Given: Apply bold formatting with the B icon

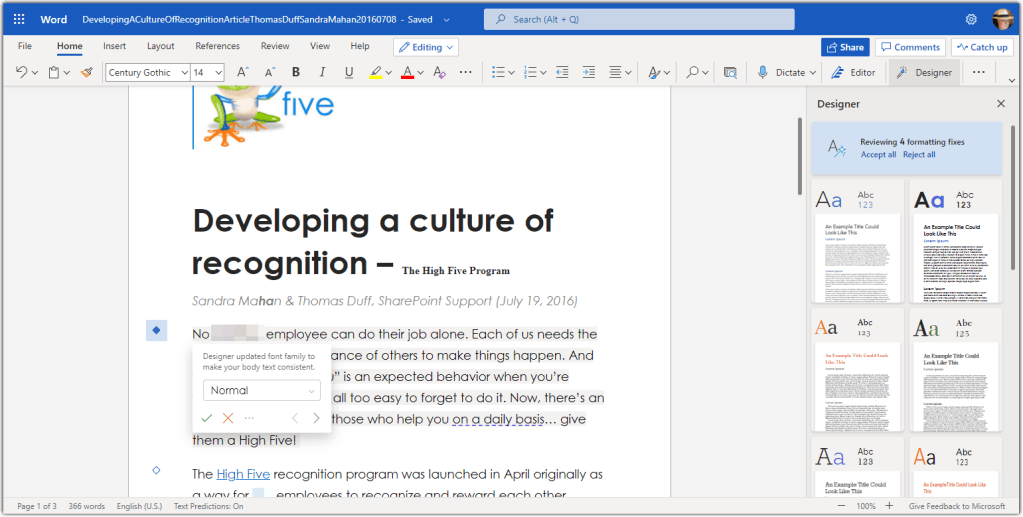Looking at the screenshot, I should (296, 72).
